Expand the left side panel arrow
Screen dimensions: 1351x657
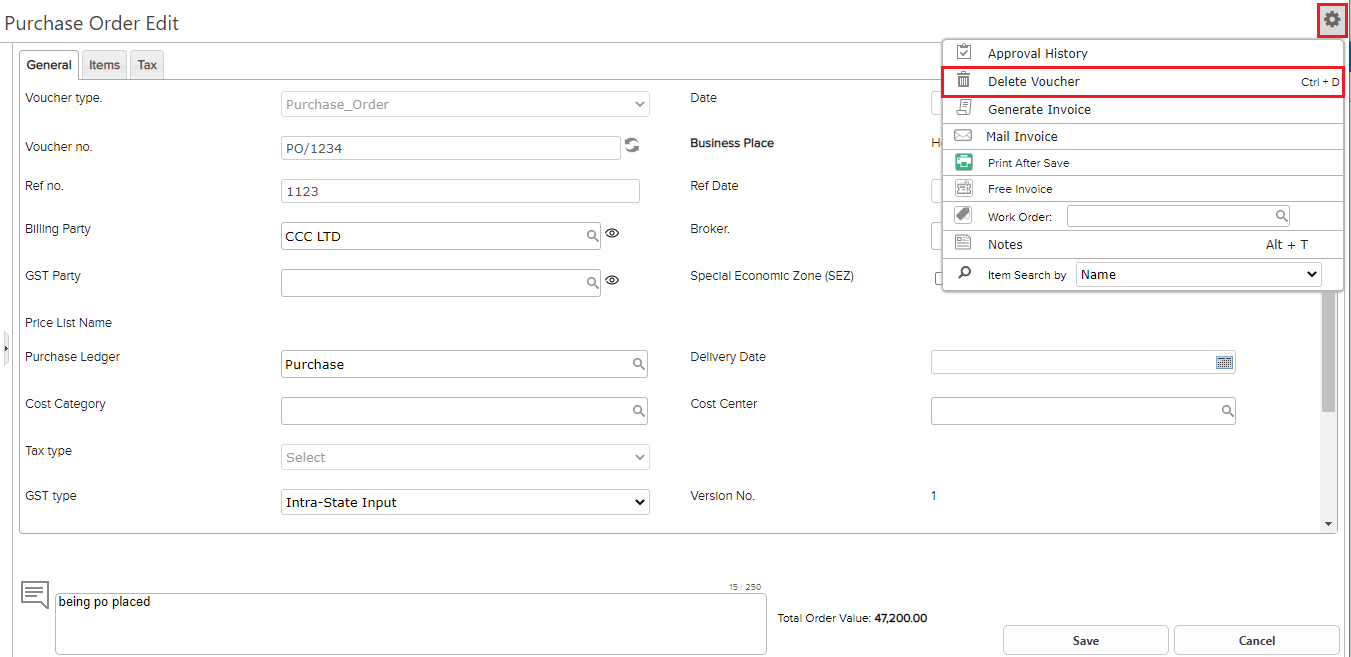[6, 348]
